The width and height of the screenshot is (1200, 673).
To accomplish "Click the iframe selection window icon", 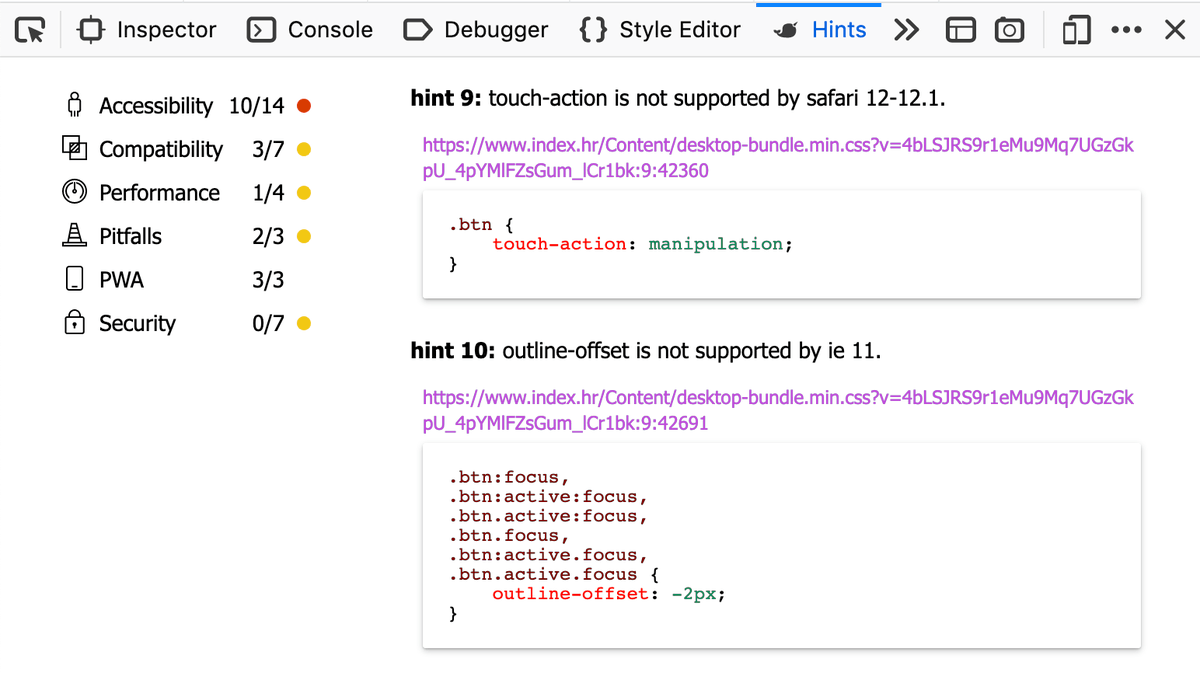I will [961, 31].
